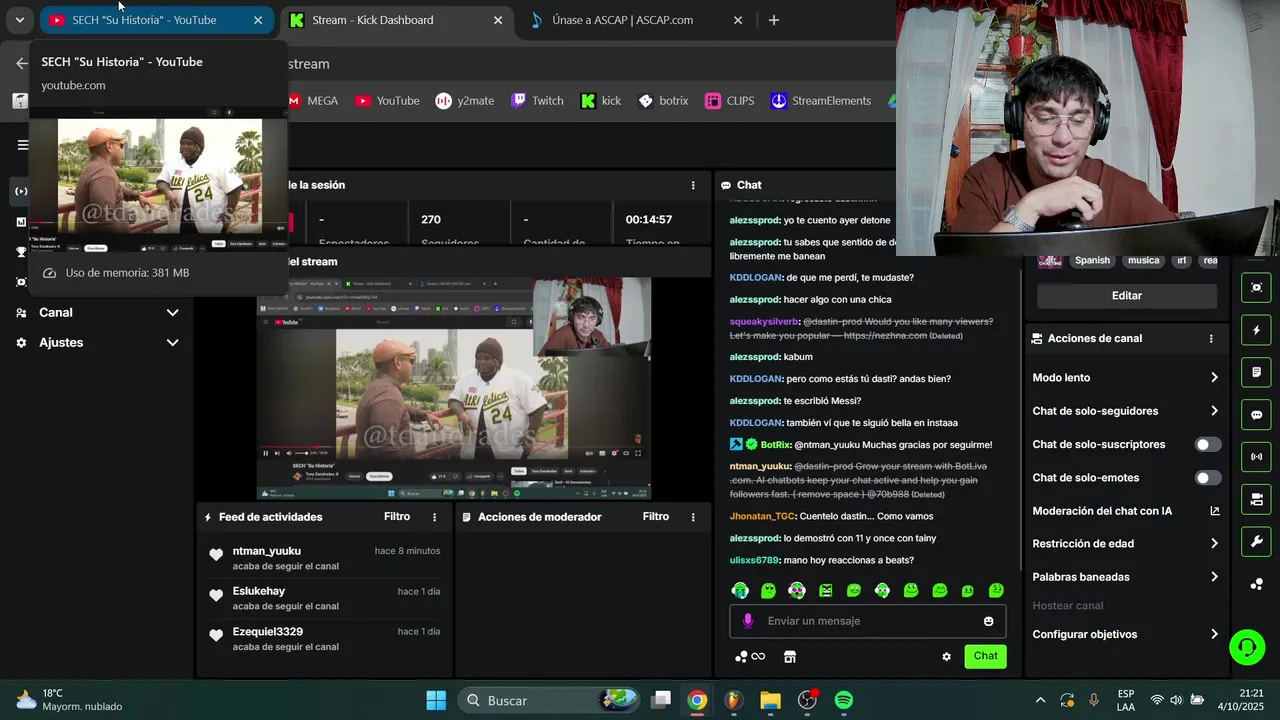Click the wrench tools icon in right rail
Screen dimensions: 1280x720
tap(1257, 542)
